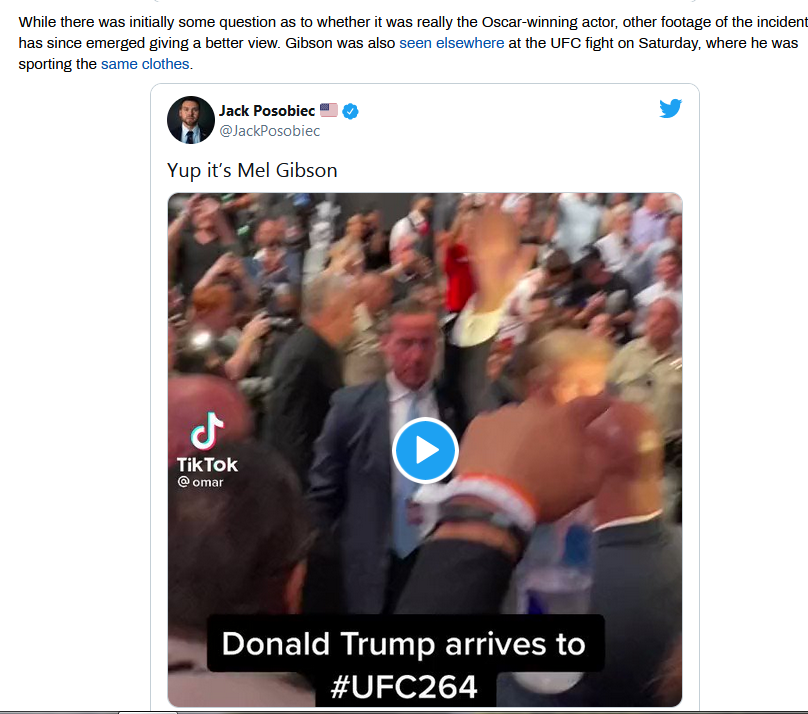808x714 pixels.
Task: Click the @omar TikTok handle
Action: point(200,482)
